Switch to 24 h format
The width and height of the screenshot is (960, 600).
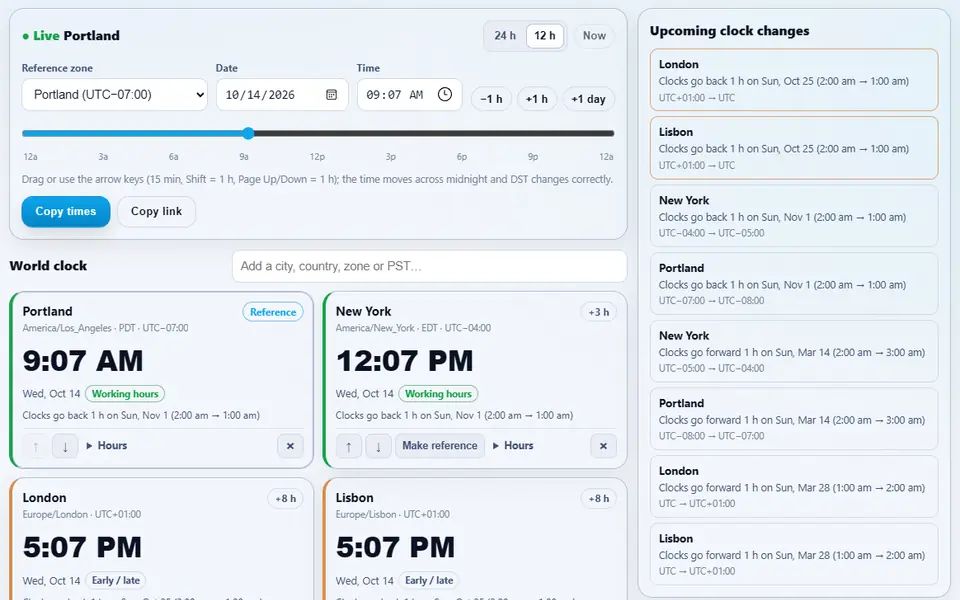click(x=505, y=36)
